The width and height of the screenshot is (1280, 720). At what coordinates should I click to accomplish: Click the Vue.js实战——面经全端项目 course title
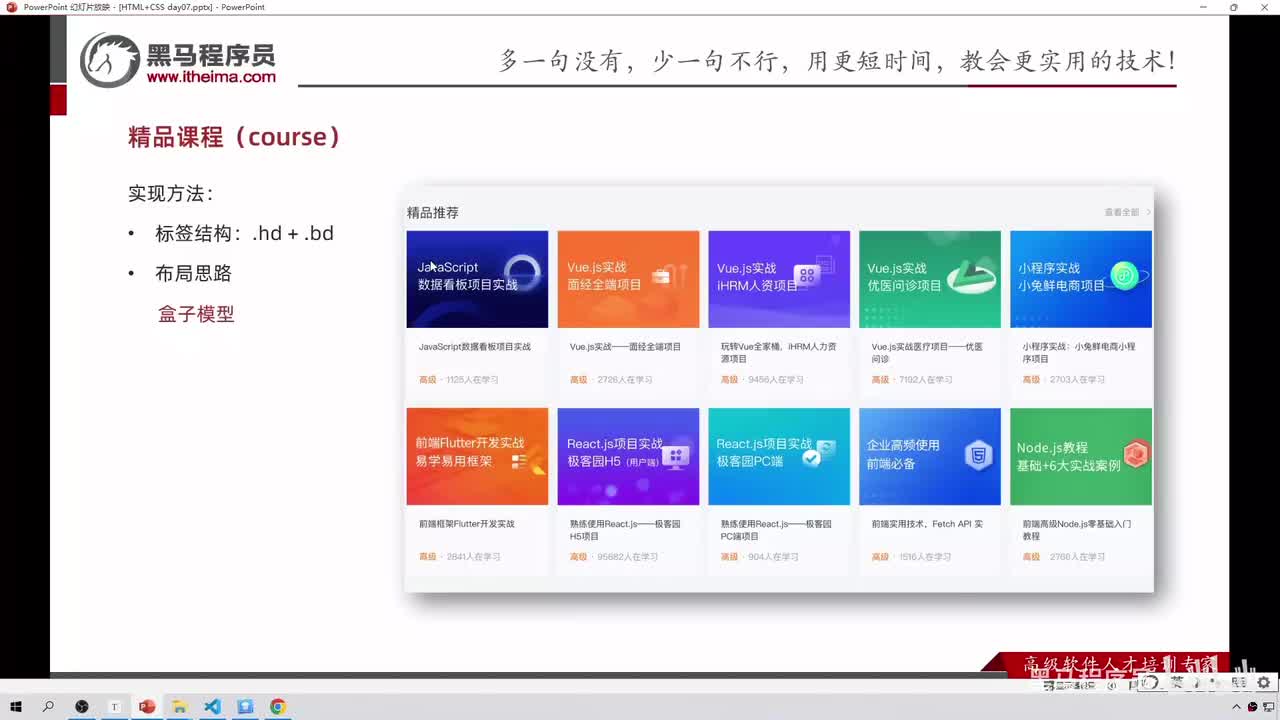pos(625,347)
